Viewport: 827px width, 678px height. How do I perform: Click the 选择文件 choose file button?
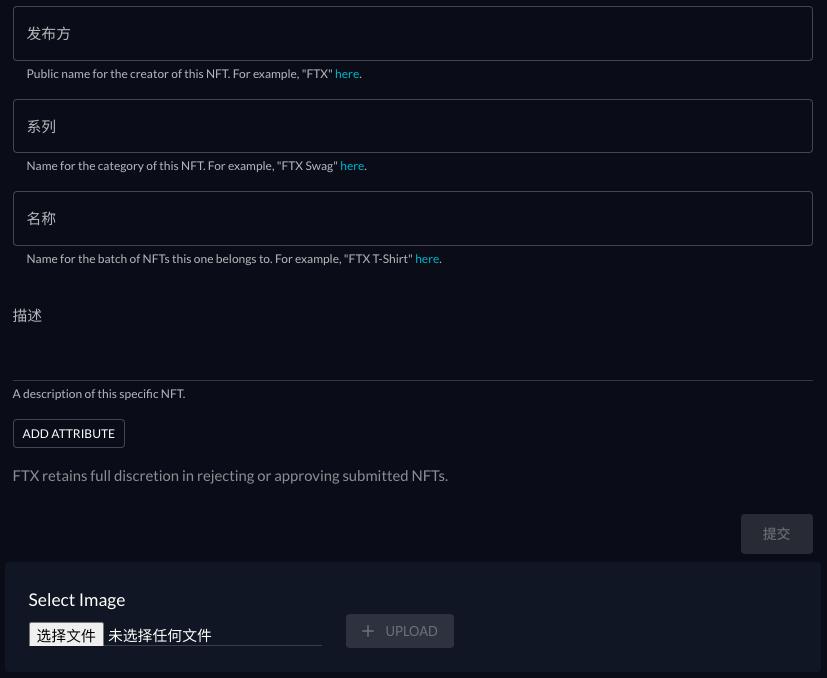pyautogui.click(x=66, y=635)
